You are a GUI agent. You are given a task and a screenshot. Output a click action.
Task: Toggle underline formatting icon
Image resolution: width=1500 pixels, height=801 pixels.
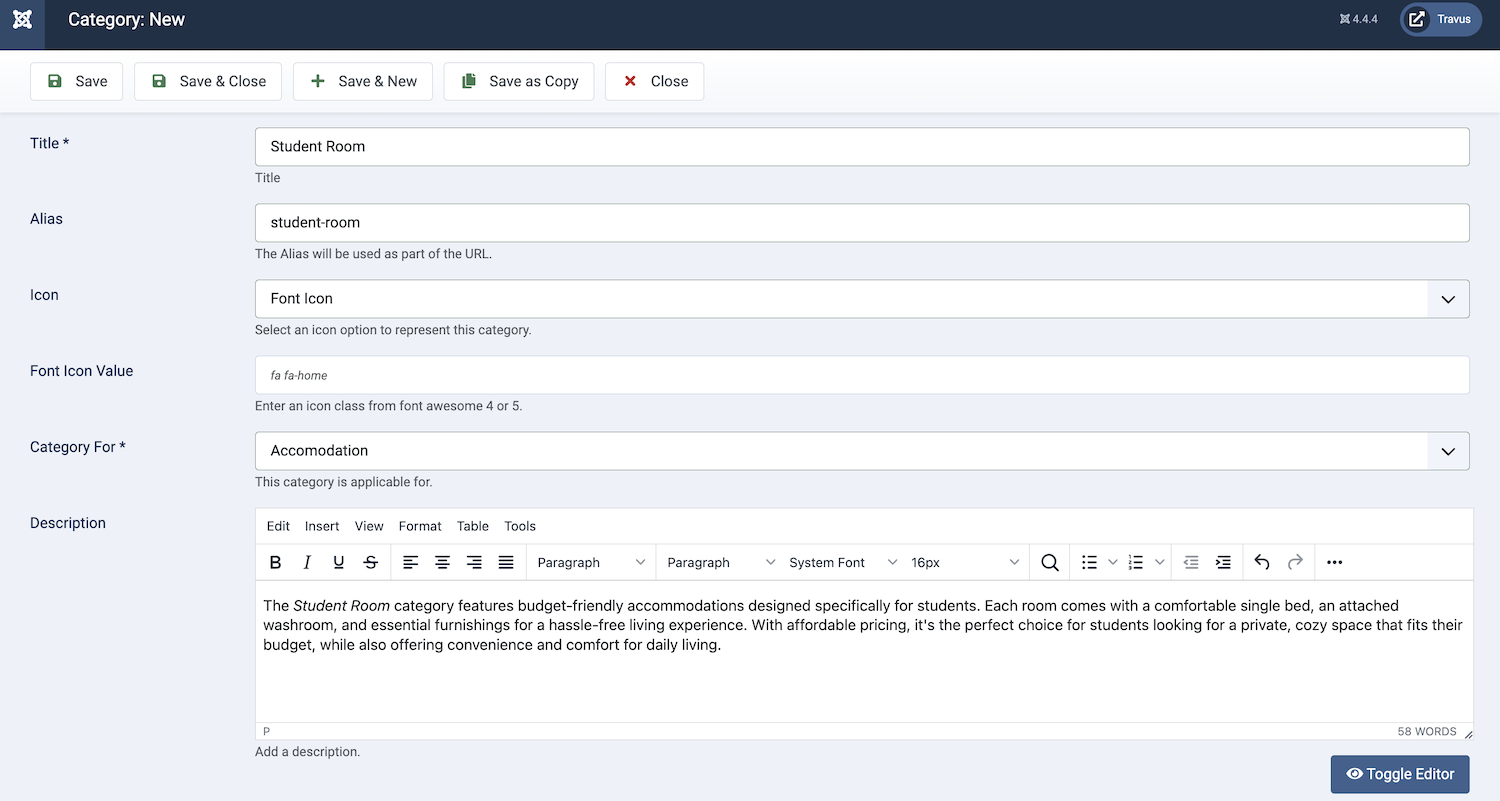(x=339, y=563)
